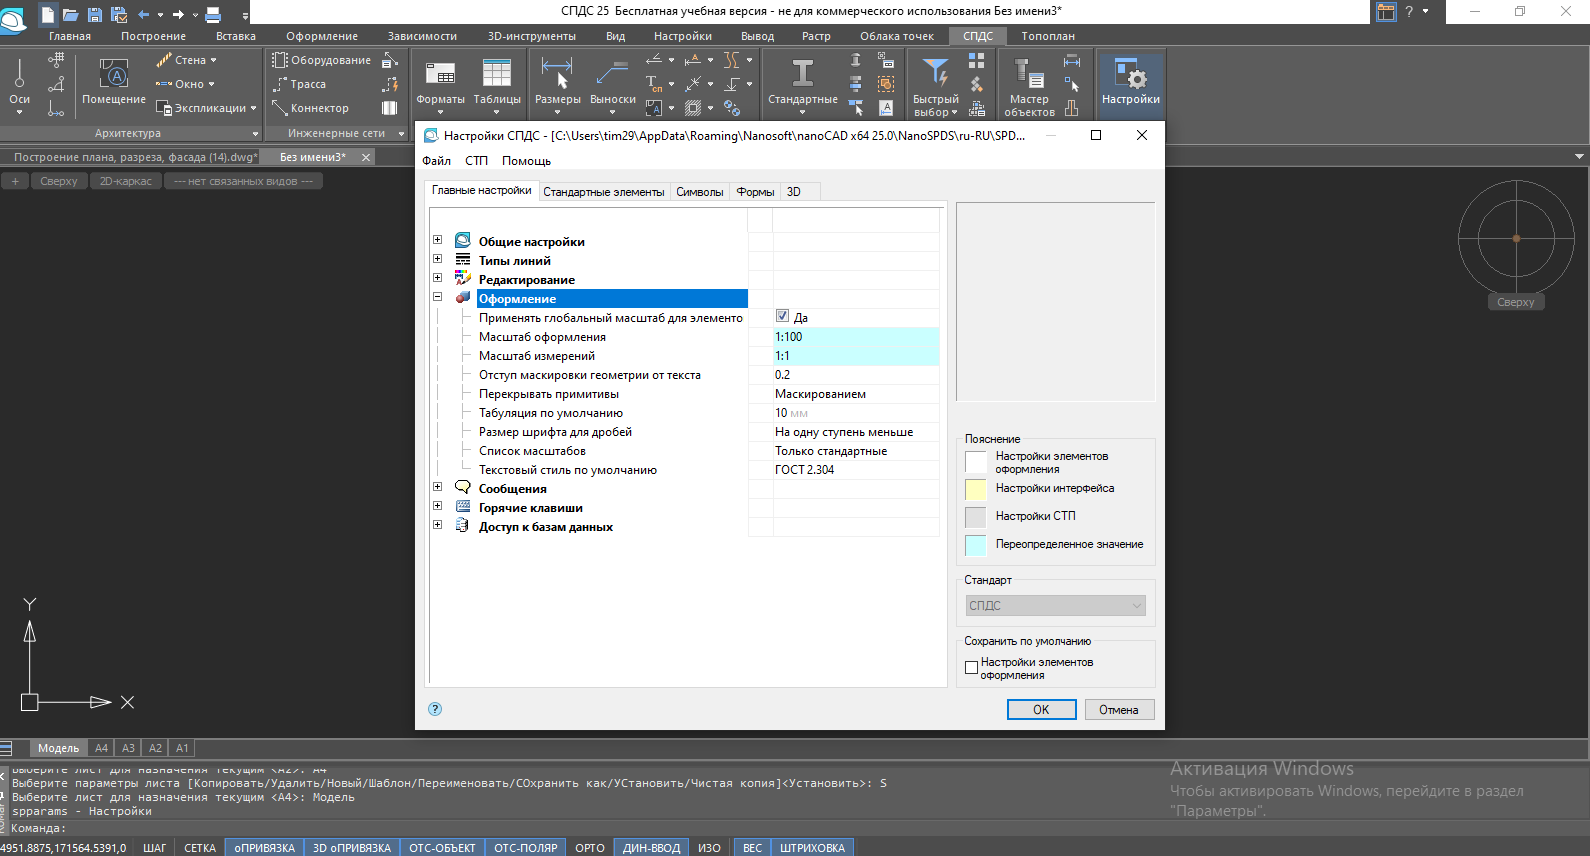Click the help question mark icon in dialog

tap(435, 709)
